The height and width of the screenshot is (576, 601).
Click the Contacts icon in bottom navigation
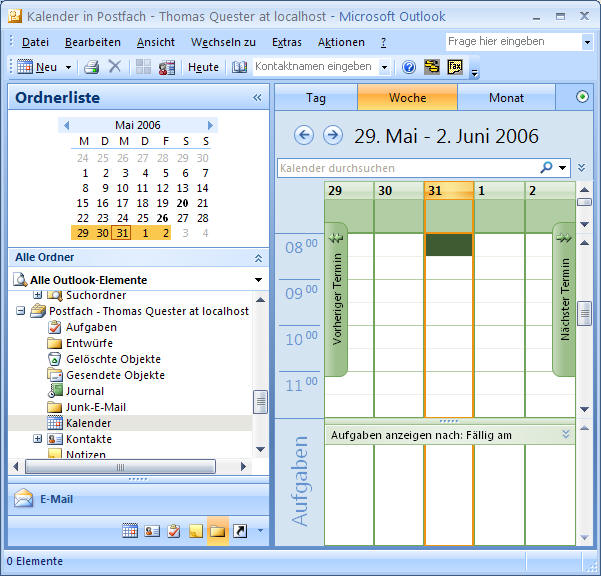[x=152, y=531]
